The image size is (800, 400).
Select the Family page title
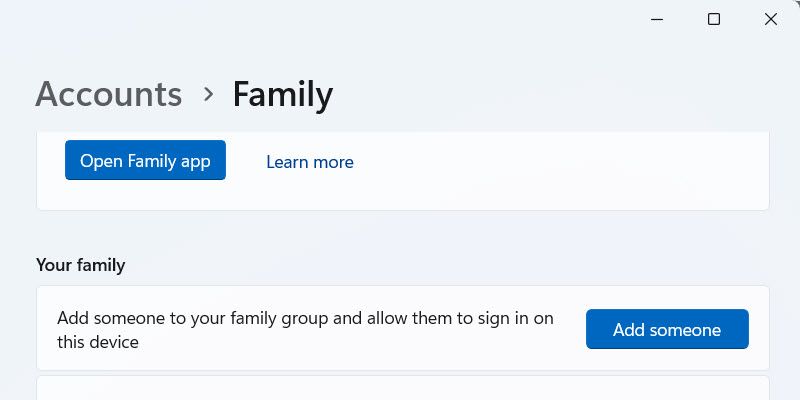click(x=283, y=94)
